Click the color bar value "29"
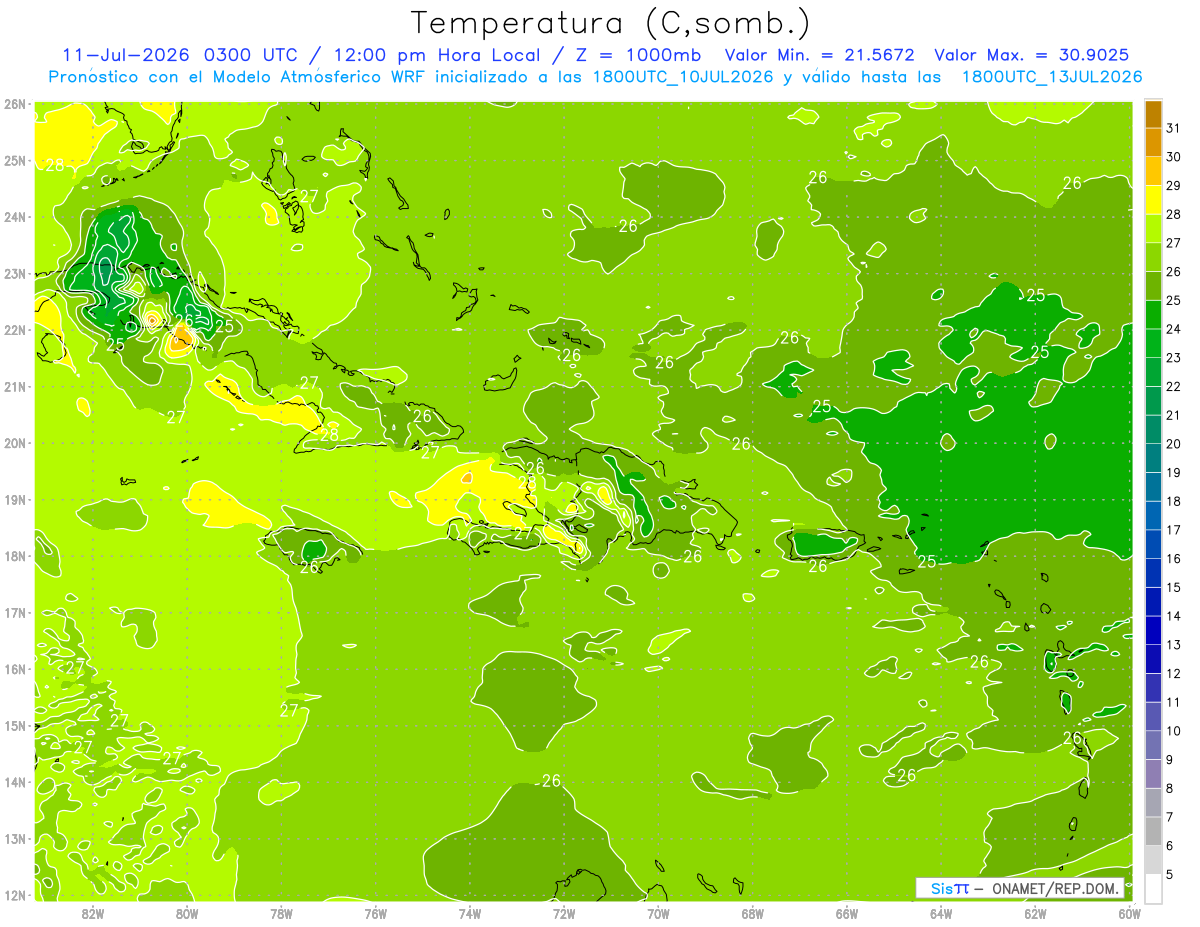The width and height of the screenshot is (1200, 927). (1173, 186)
